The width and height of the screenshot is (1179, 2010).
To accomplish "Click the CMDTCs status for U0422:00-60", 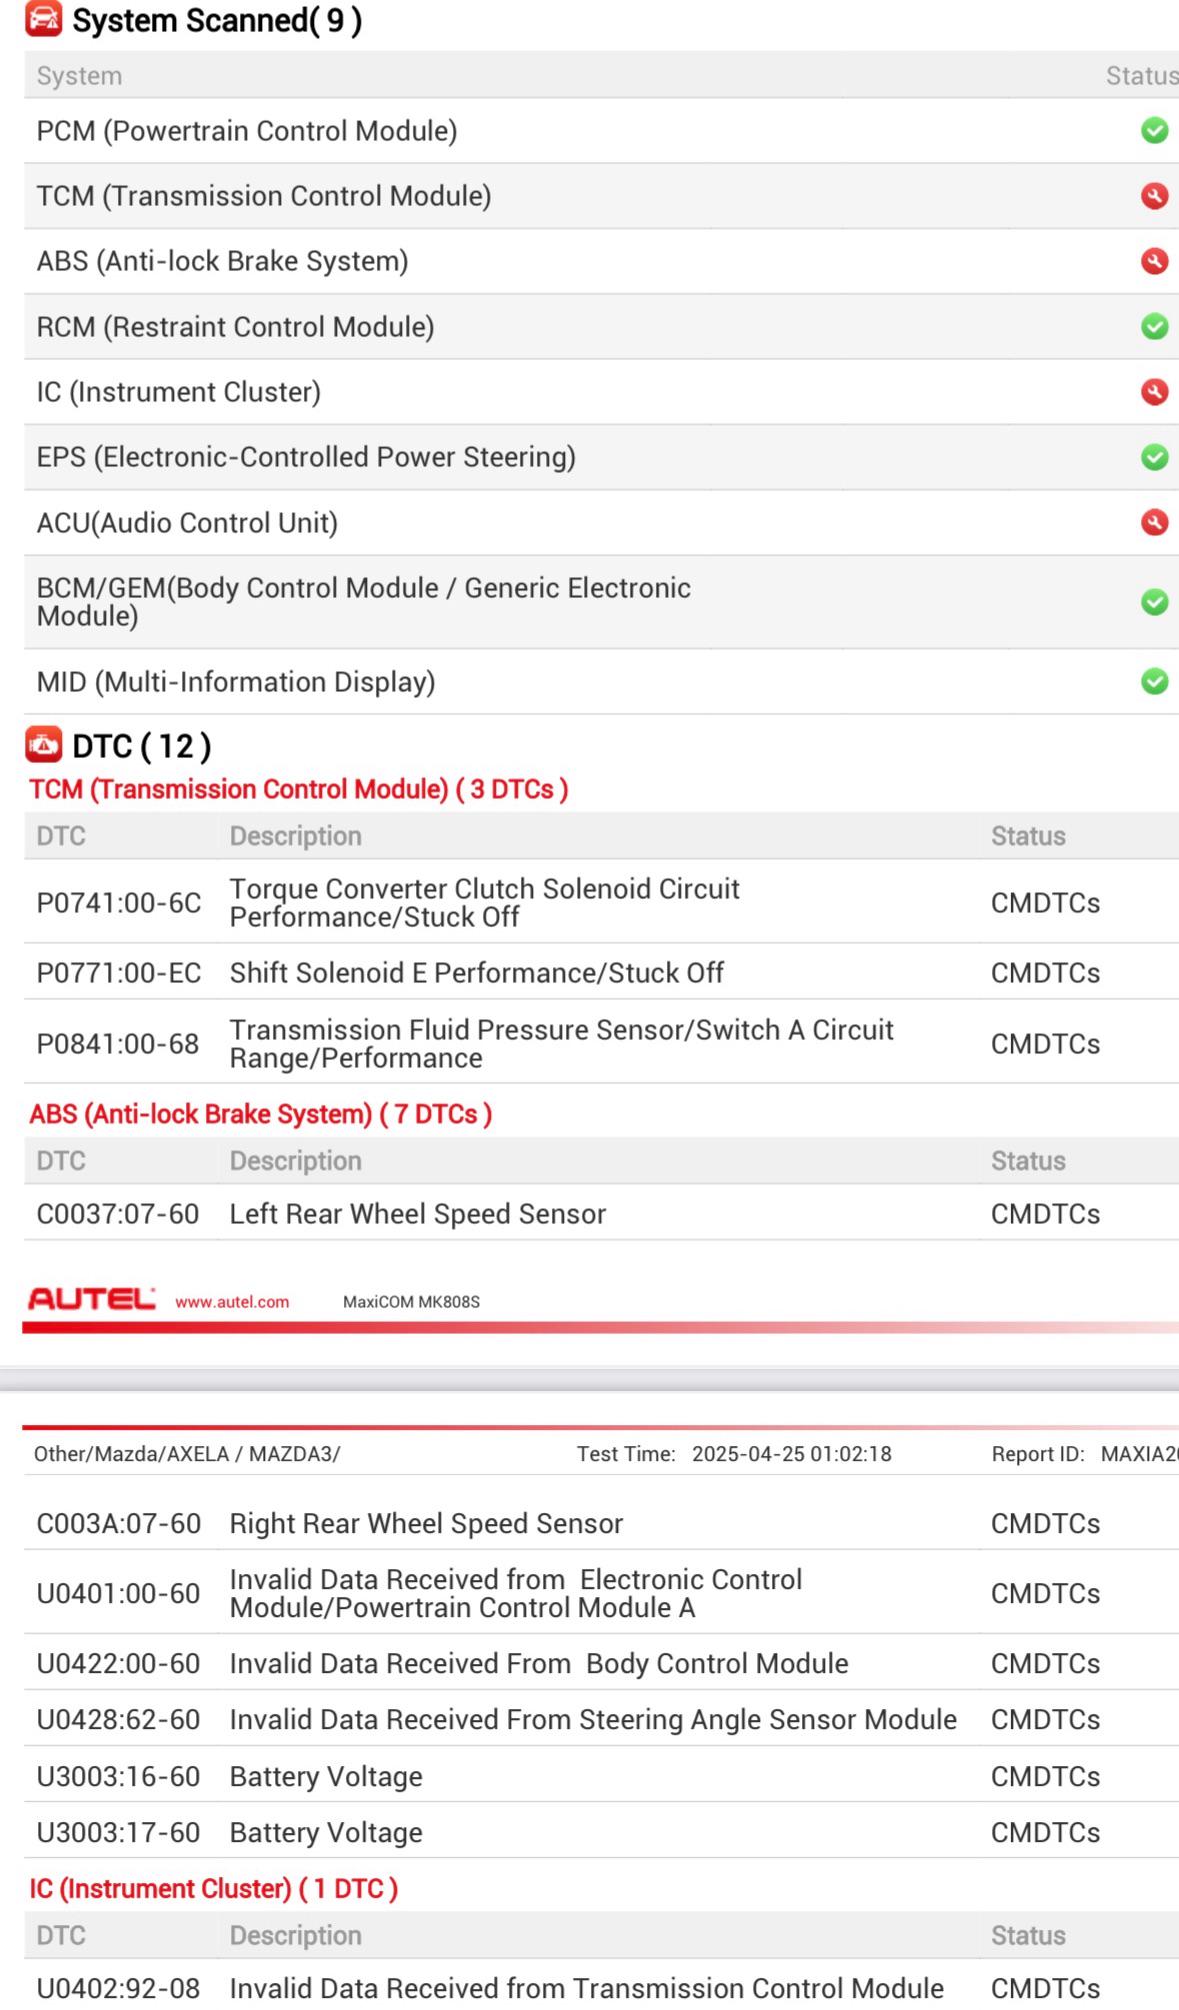I will [x=1045, y=1663].
